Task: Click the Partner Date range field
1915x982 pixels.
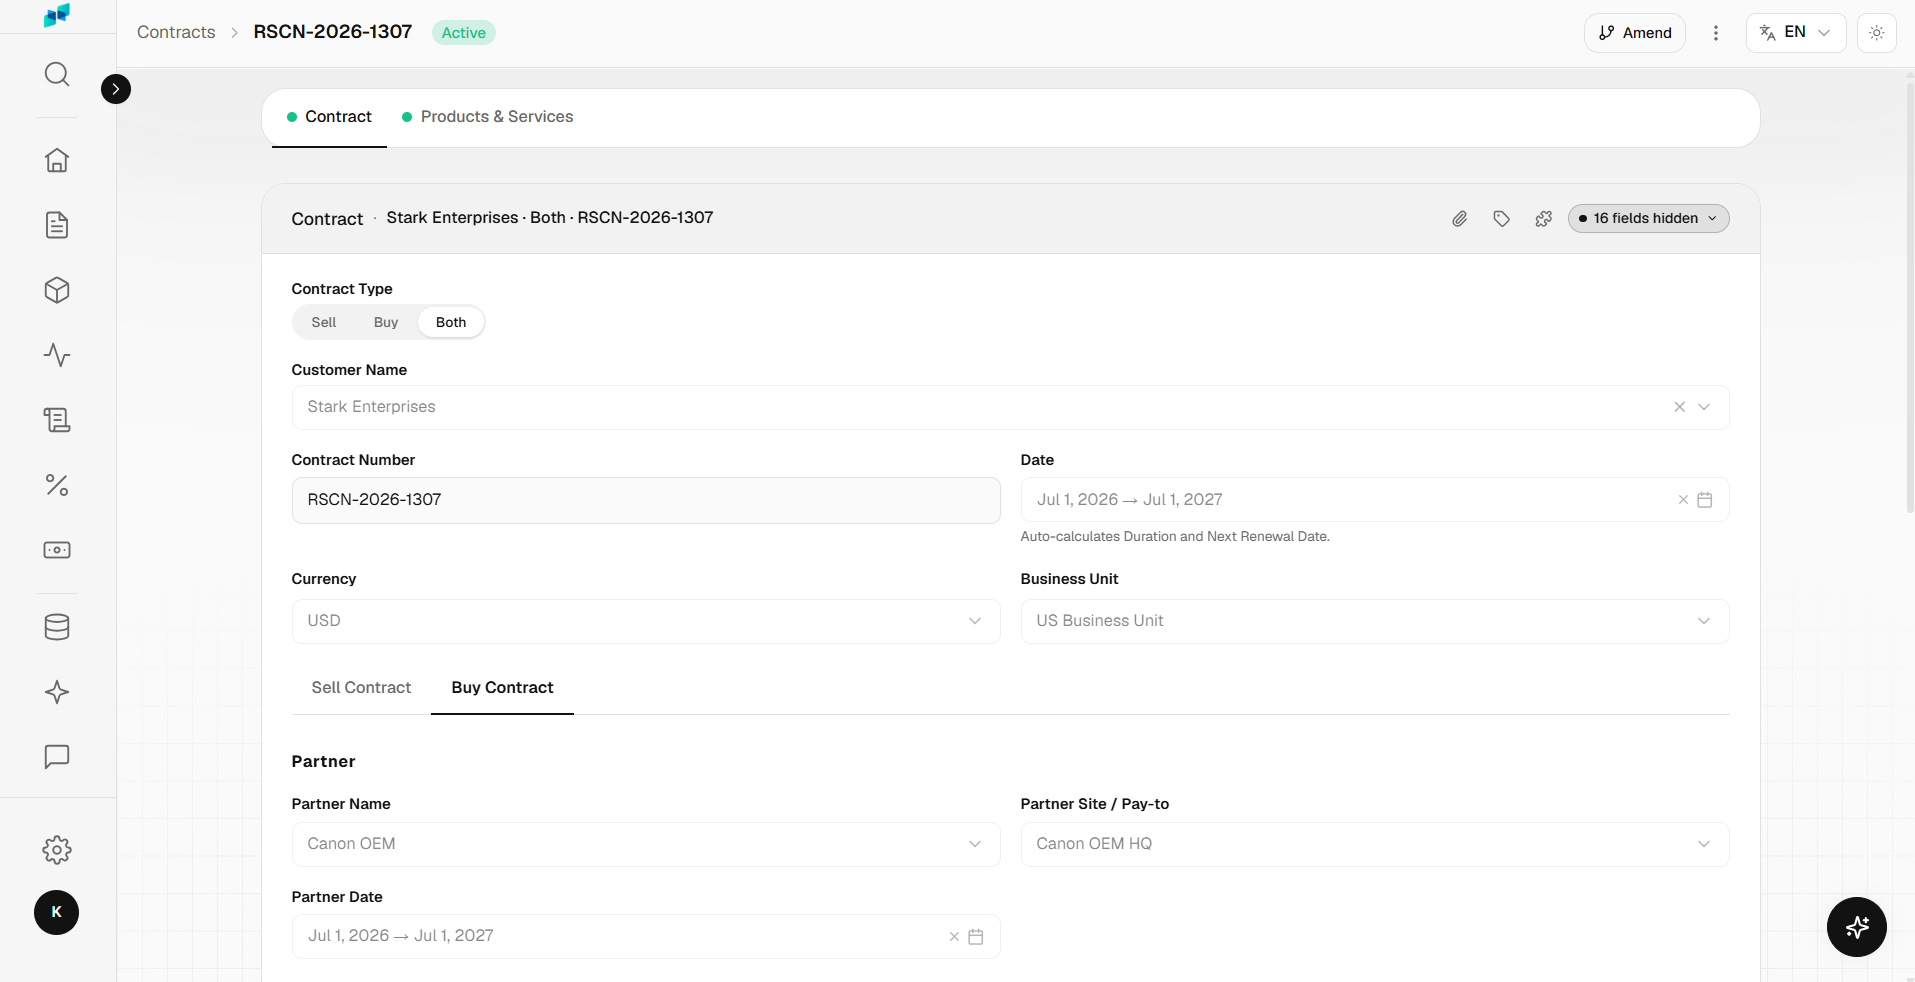Action: point(646,937)
